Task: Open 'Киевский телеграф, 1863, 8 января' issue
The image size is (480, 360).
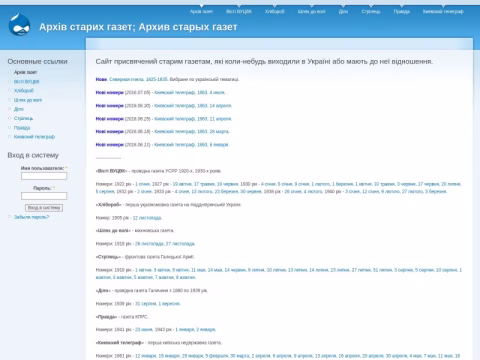Action: [x=191, y=145]
